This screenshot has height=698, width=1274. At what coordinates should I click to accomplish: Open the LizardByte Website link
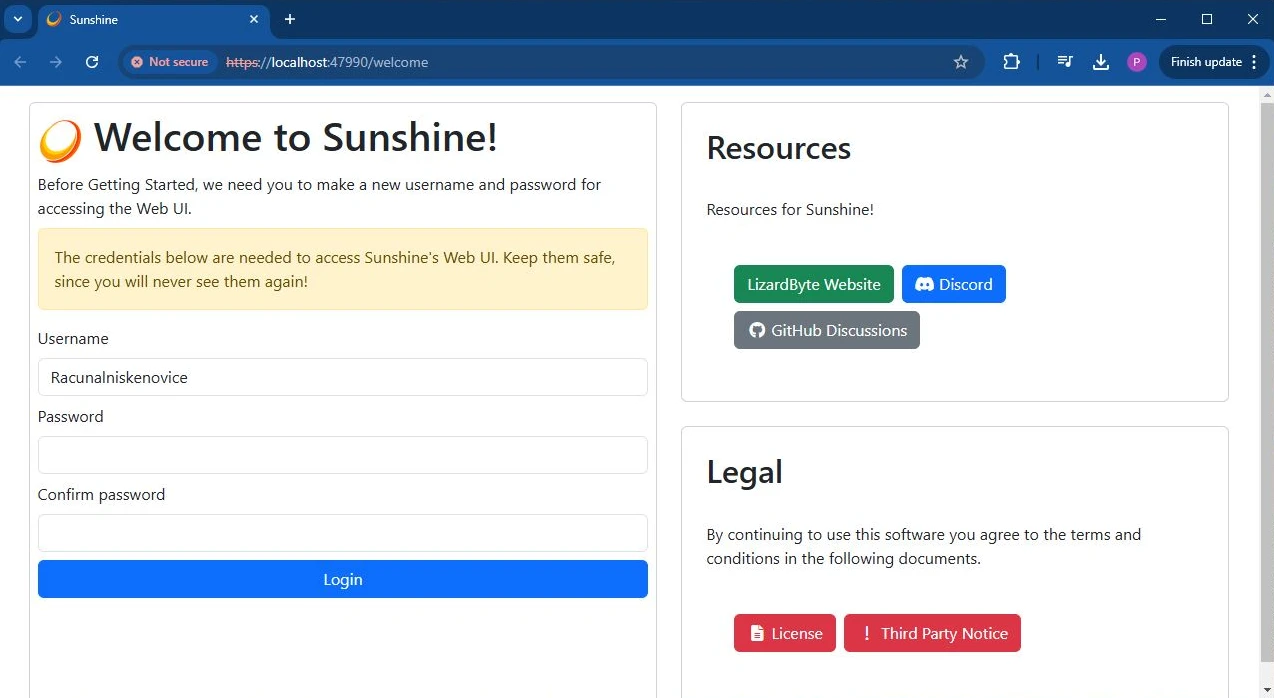[x=814, y=284]
